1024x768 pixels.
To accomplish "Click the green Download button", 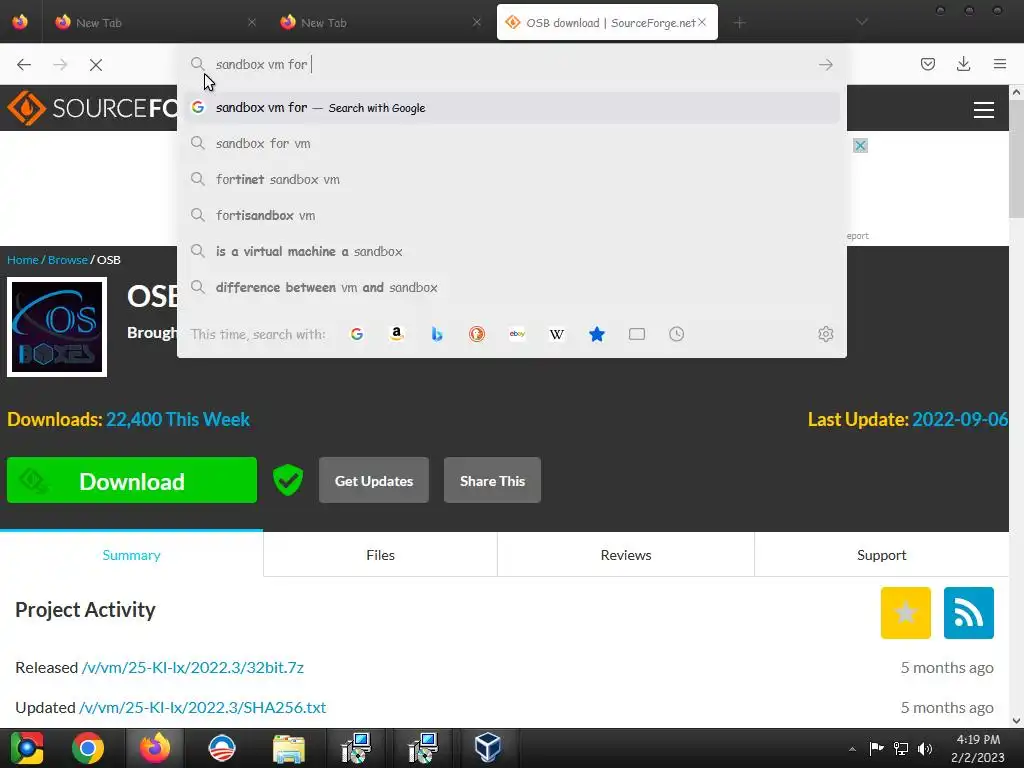I will tap(132, 481).
